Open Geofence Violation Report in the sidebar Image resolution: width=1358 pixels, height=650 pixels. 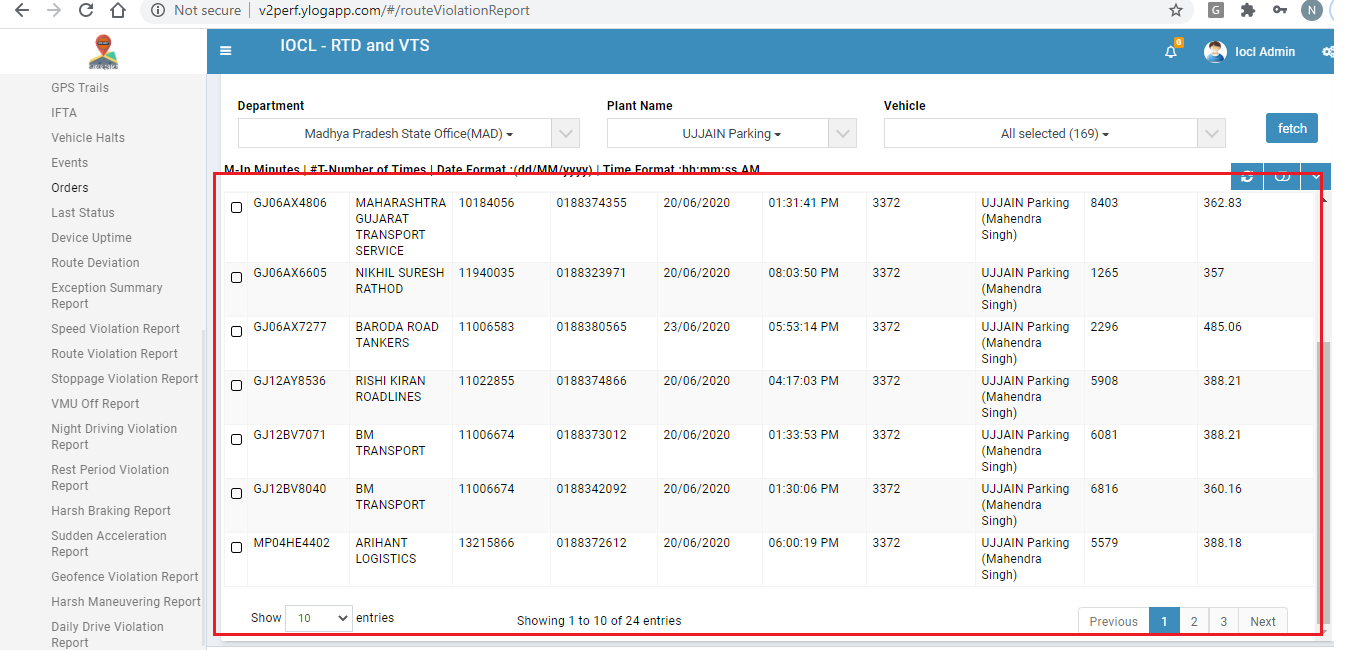point(125,577)
